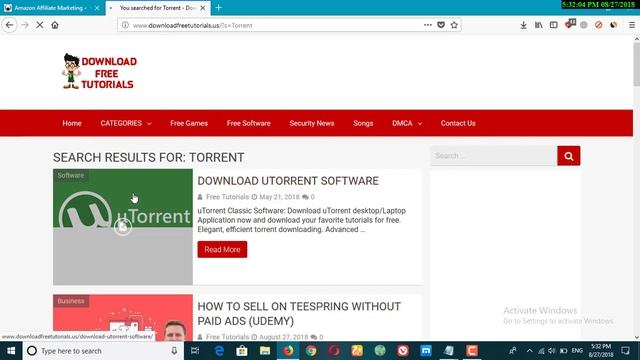Open Windows Task View
This screenshot has height=360, width=640.
click(195, 351)
